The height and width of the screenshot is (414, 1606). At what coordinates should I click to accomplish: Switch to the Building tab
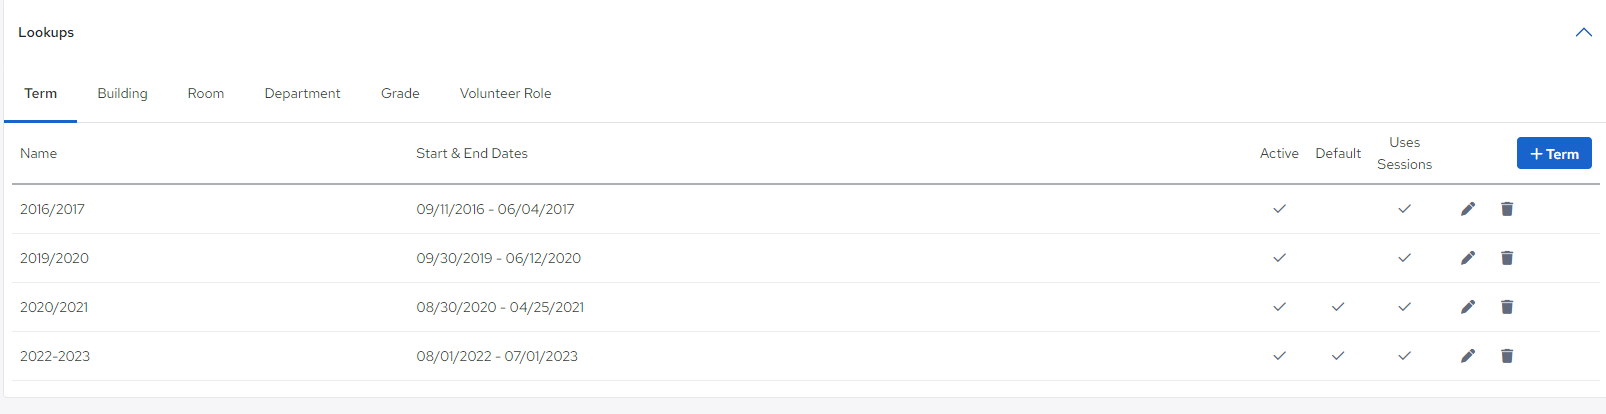122,93
